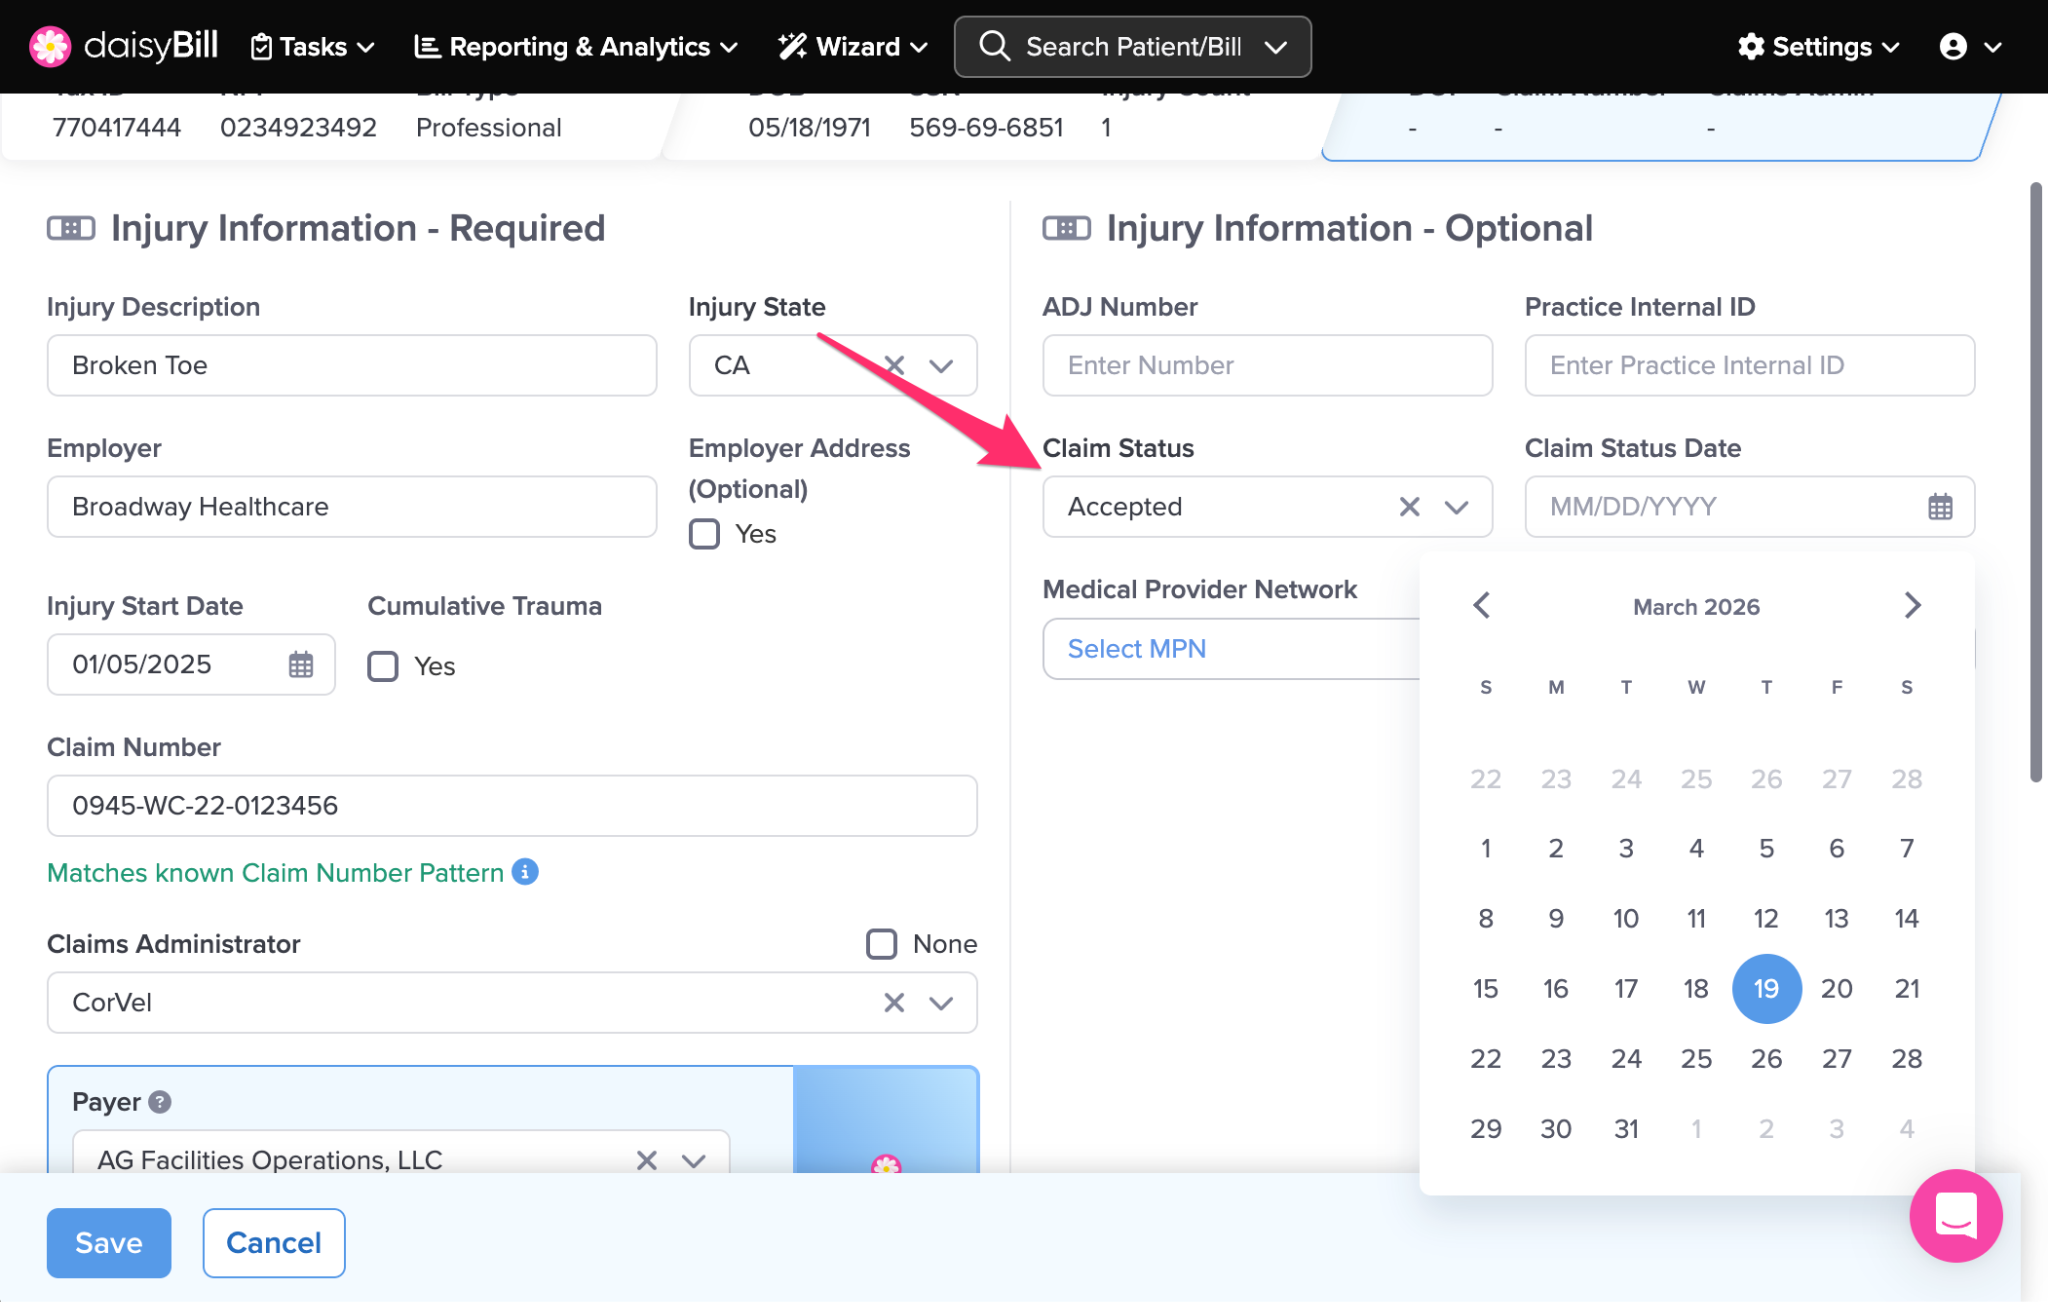Image resolution: width=2048 pixels, height=1302 pixels.
Task: Open the Reporting & Analytics menu
Action: click(576, 46)
